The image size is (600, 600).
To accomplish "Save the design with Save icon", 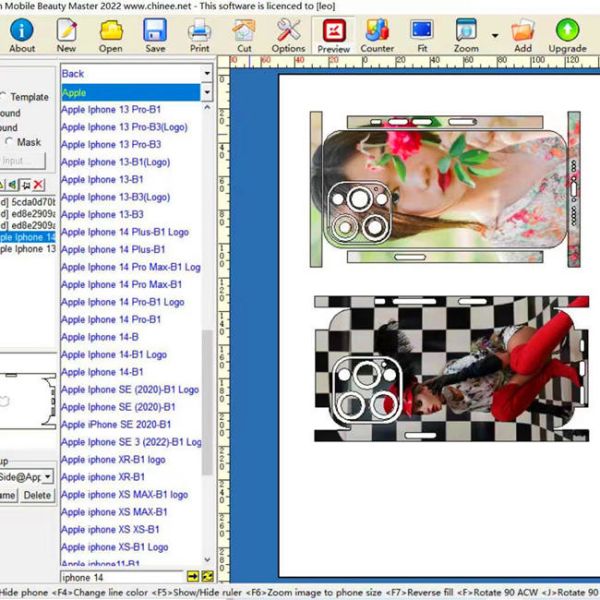I will click(155, 34).
